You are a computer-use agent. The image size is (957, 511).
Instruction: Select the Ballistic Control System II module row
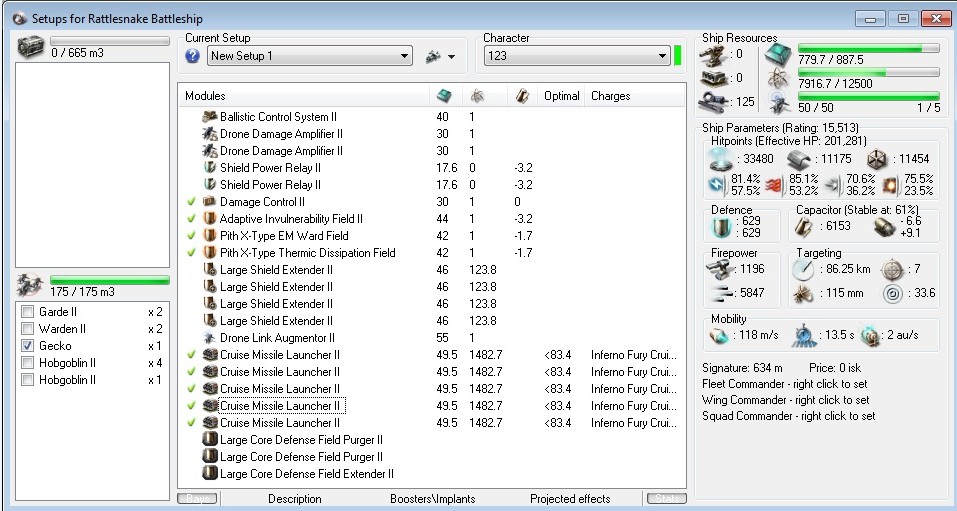(x=432, y=117)
